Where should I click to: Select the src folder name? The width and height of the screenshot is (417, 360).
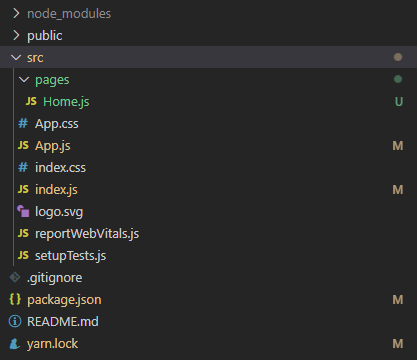click(35, 58)
